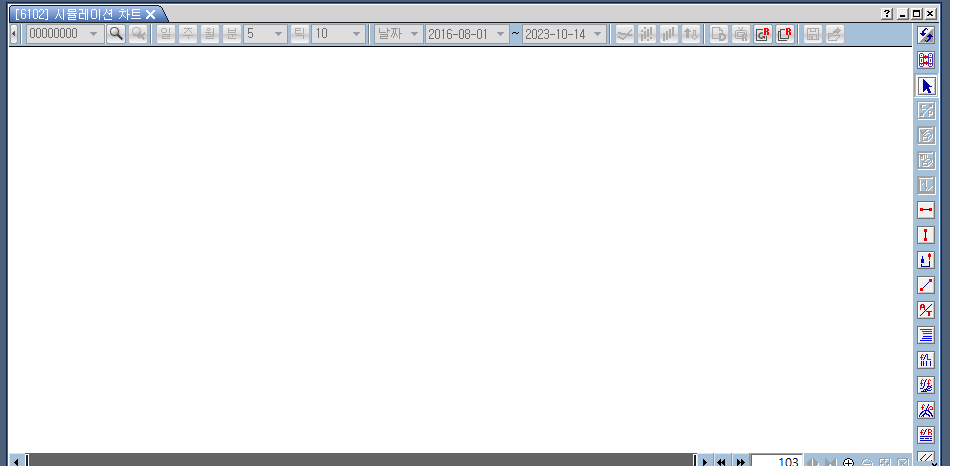
Task: Expand the 날짜 date type dropdown
Action: coord(414,34)
